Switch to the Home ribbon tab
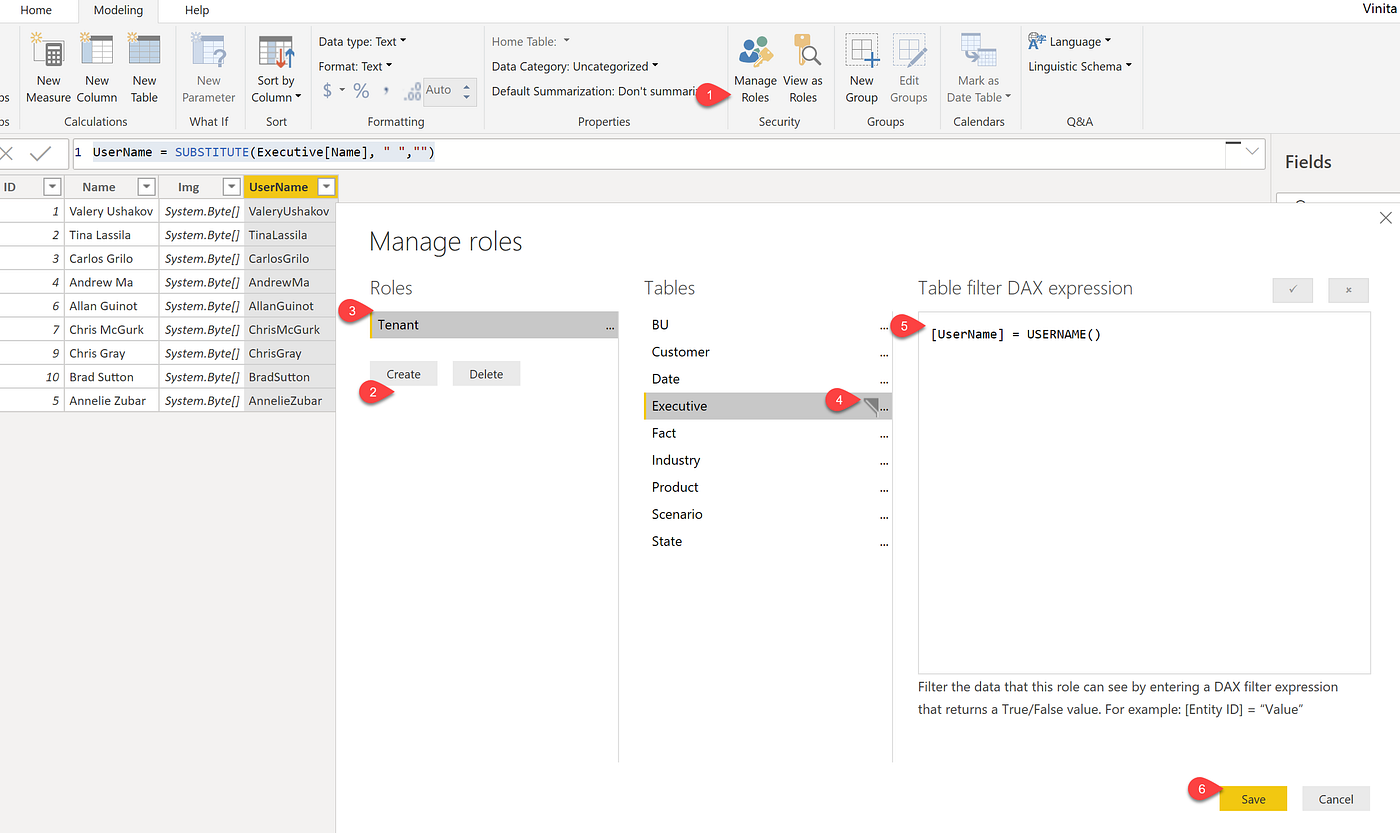 (x=37, y=10)
